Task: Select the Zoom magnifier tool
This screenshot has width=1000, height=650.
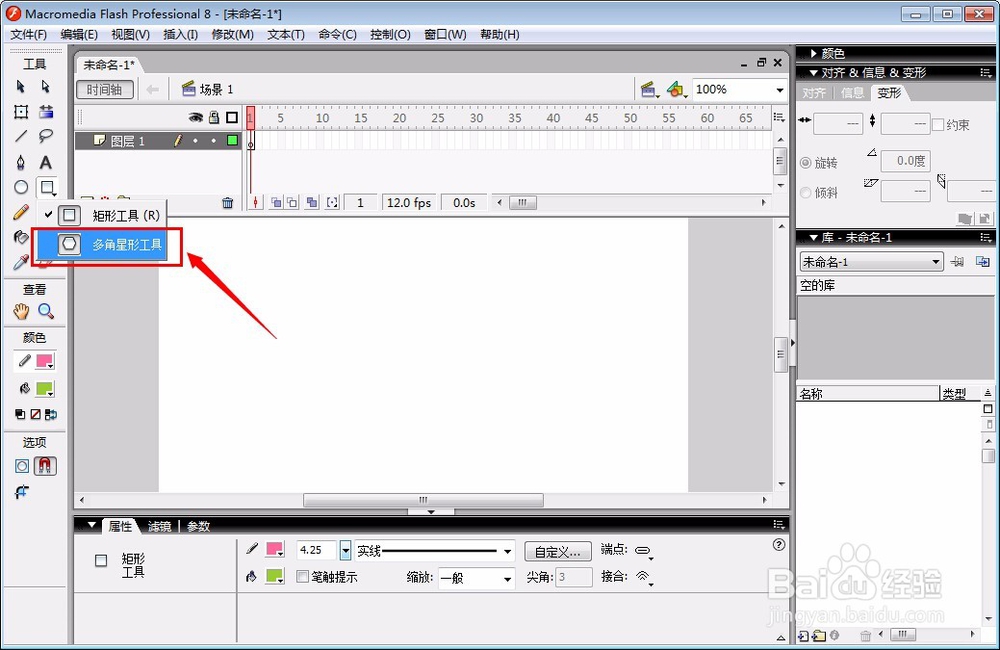Action: (45, 311)
